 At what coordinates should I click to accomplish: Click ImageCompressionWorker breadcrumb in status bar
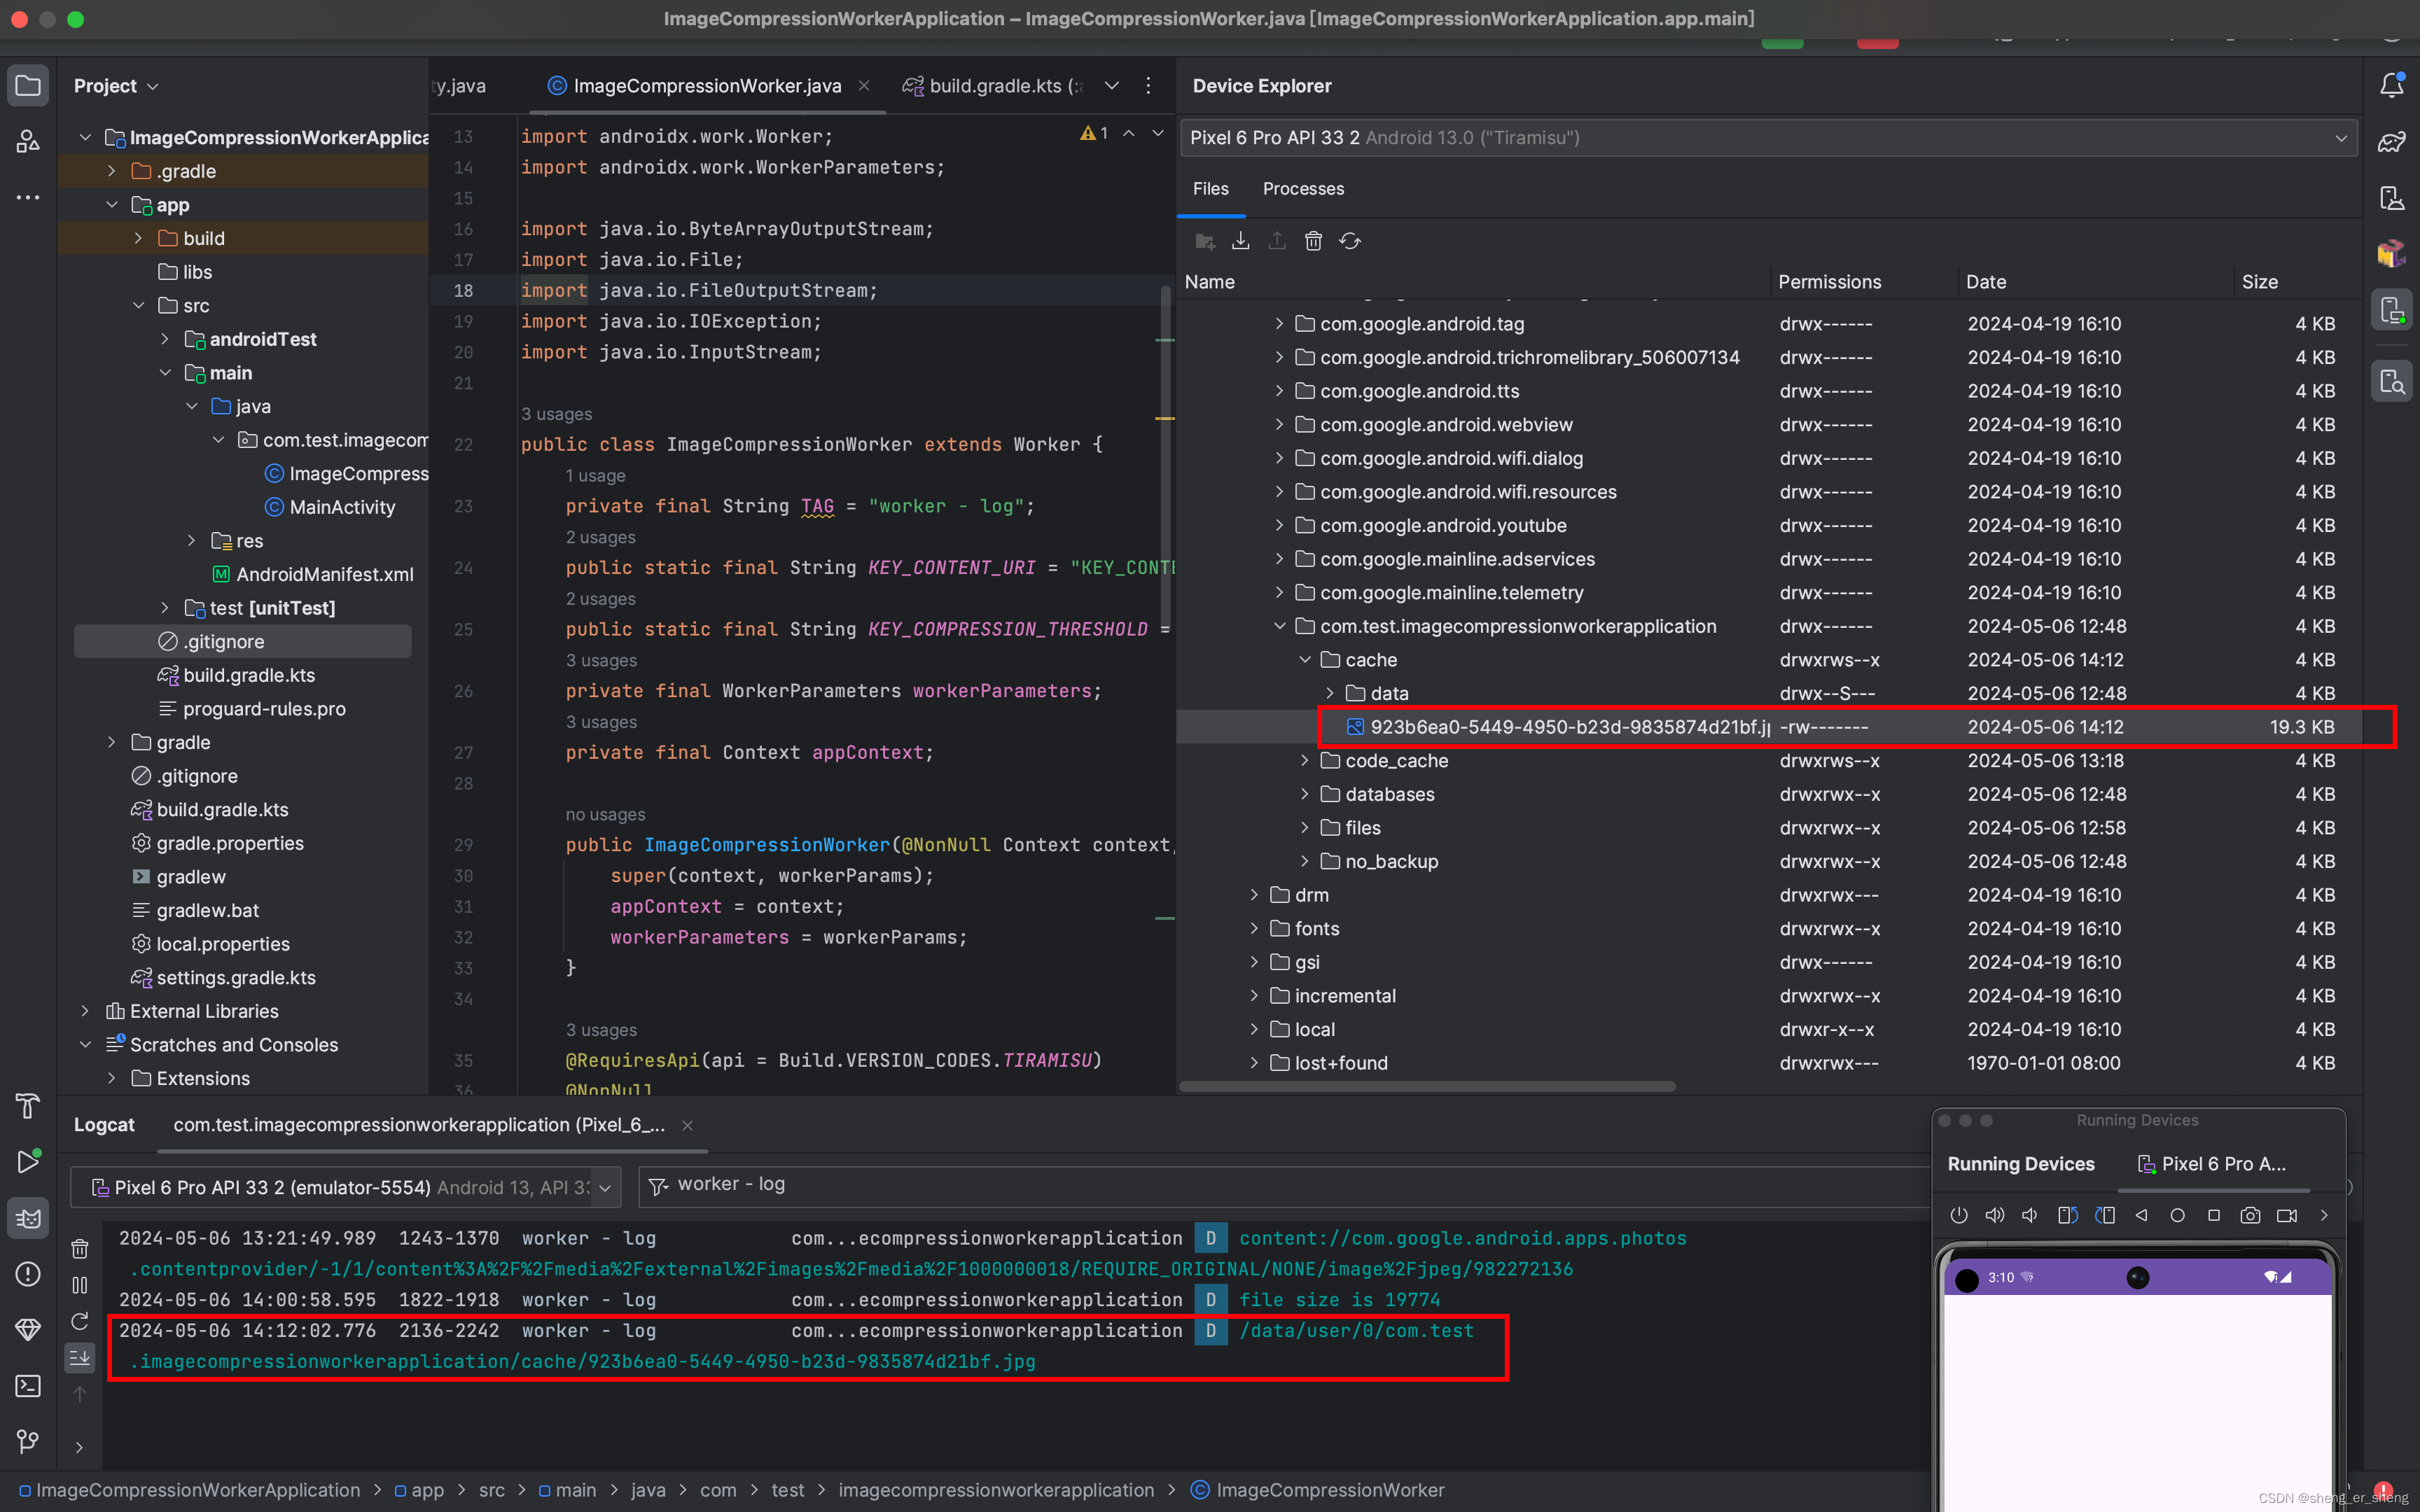pyautogui.click(x=1329, y=1490)
